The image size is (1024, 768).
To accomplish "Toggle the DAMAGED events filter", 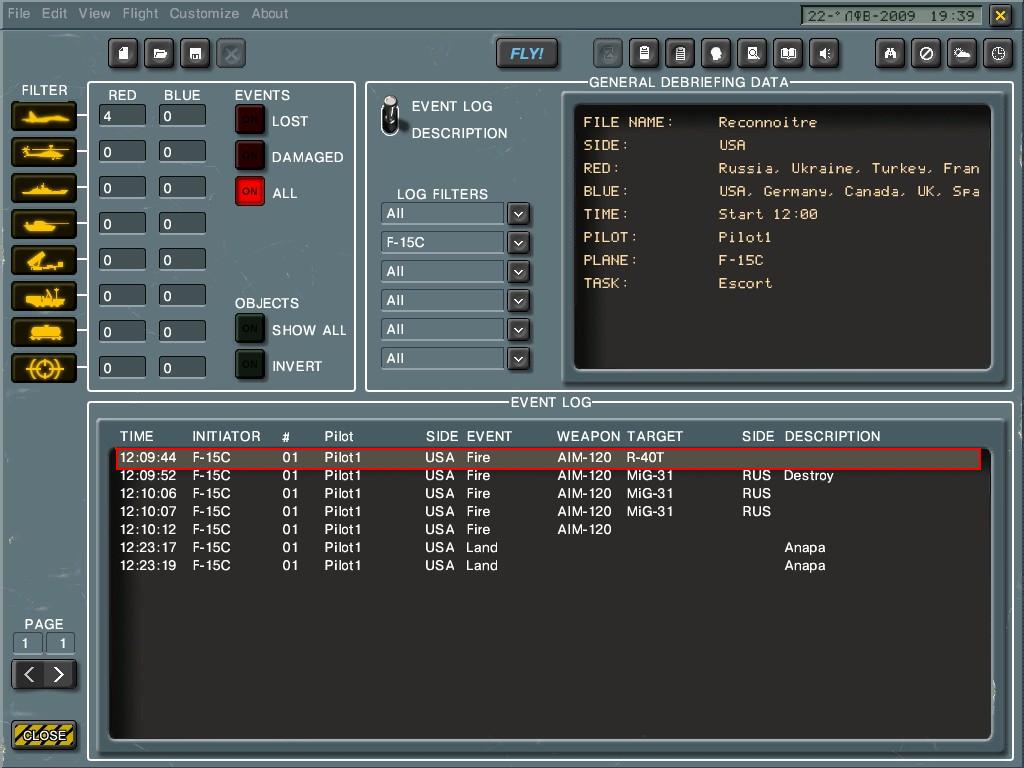I will pos(250,156).
